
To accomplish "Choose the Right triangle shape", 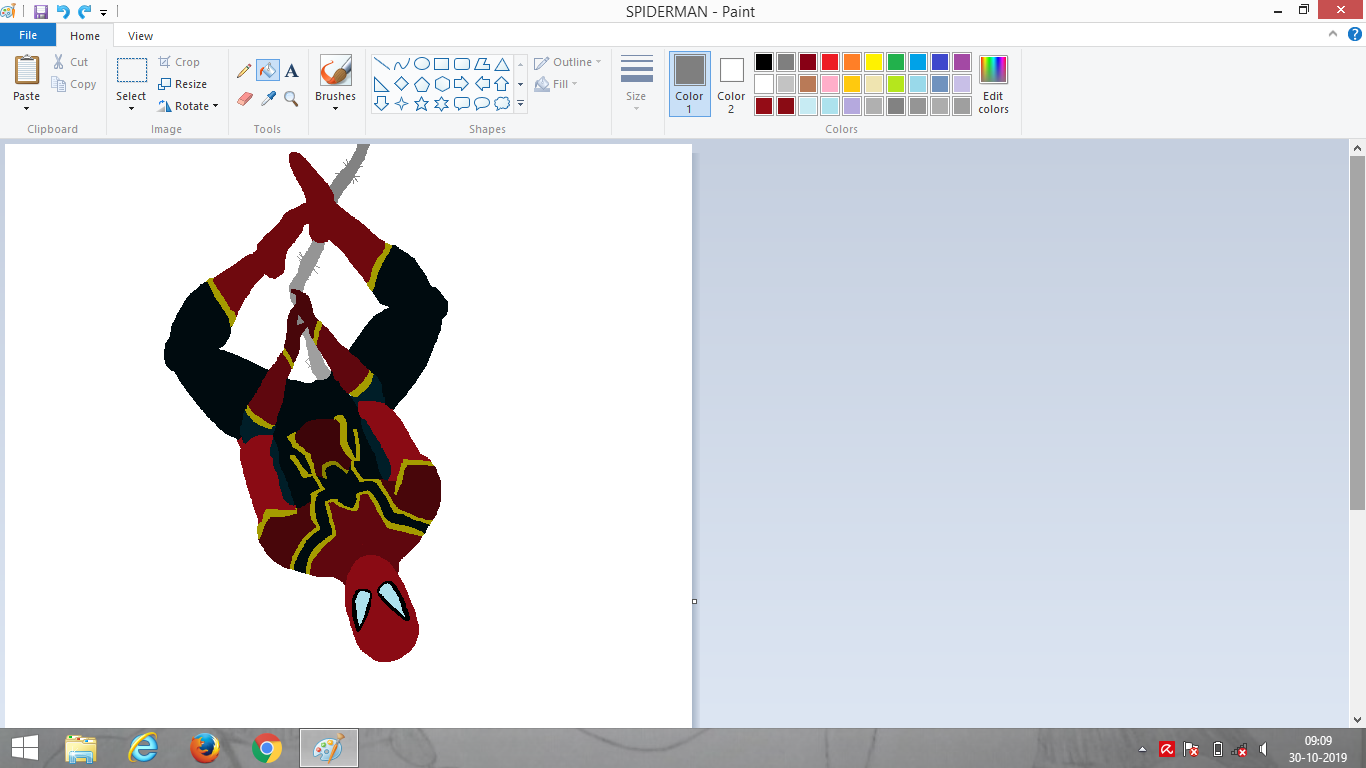I will click(x=382, y=84).
